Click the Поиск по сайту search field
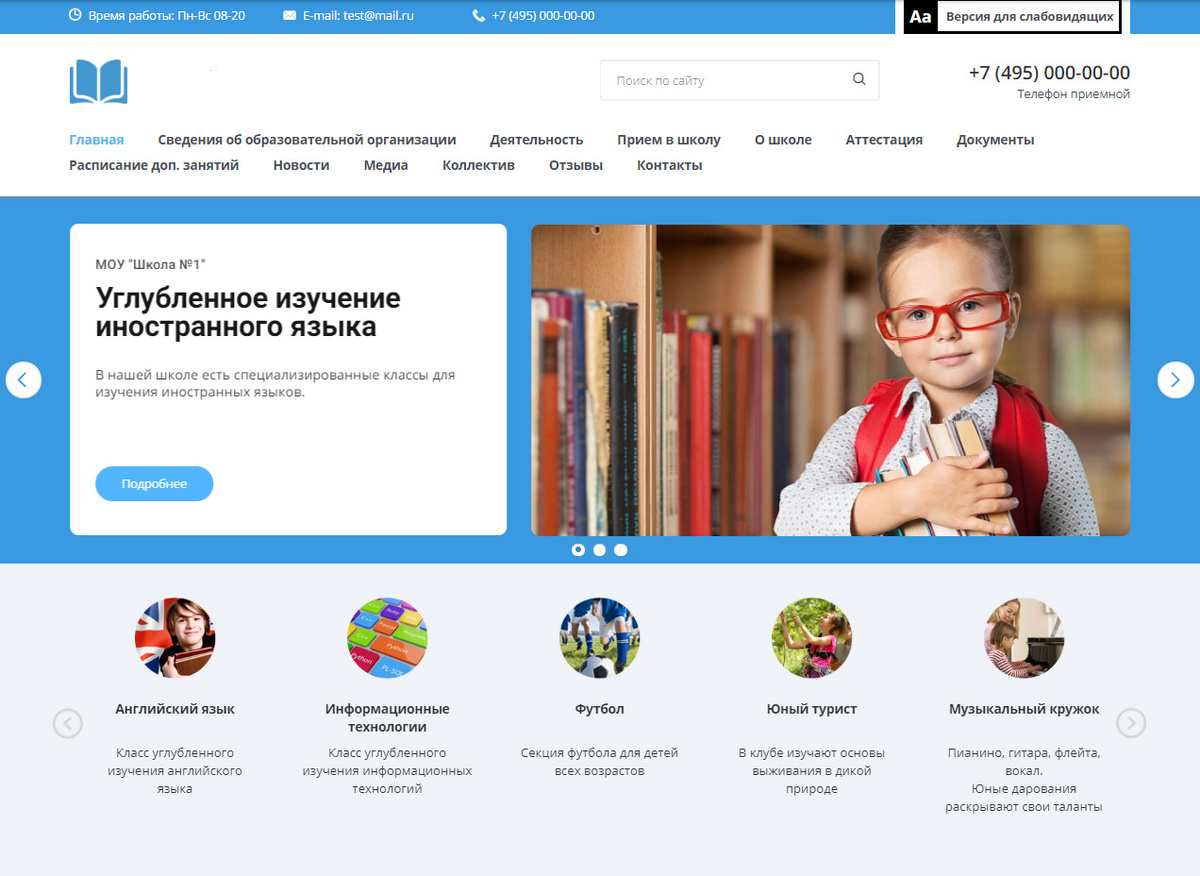The image size is (1200, 876). click(x=739, y=80)
